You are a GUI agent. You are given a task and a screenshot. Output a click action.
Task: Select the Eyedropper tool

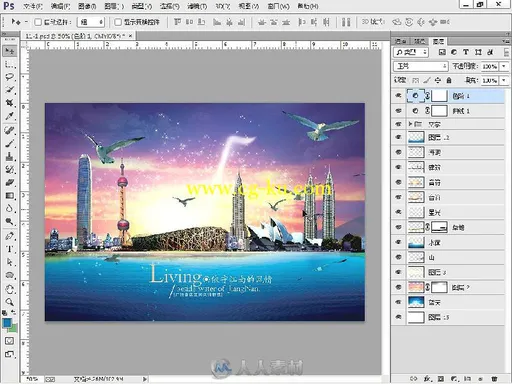point(10,116)
